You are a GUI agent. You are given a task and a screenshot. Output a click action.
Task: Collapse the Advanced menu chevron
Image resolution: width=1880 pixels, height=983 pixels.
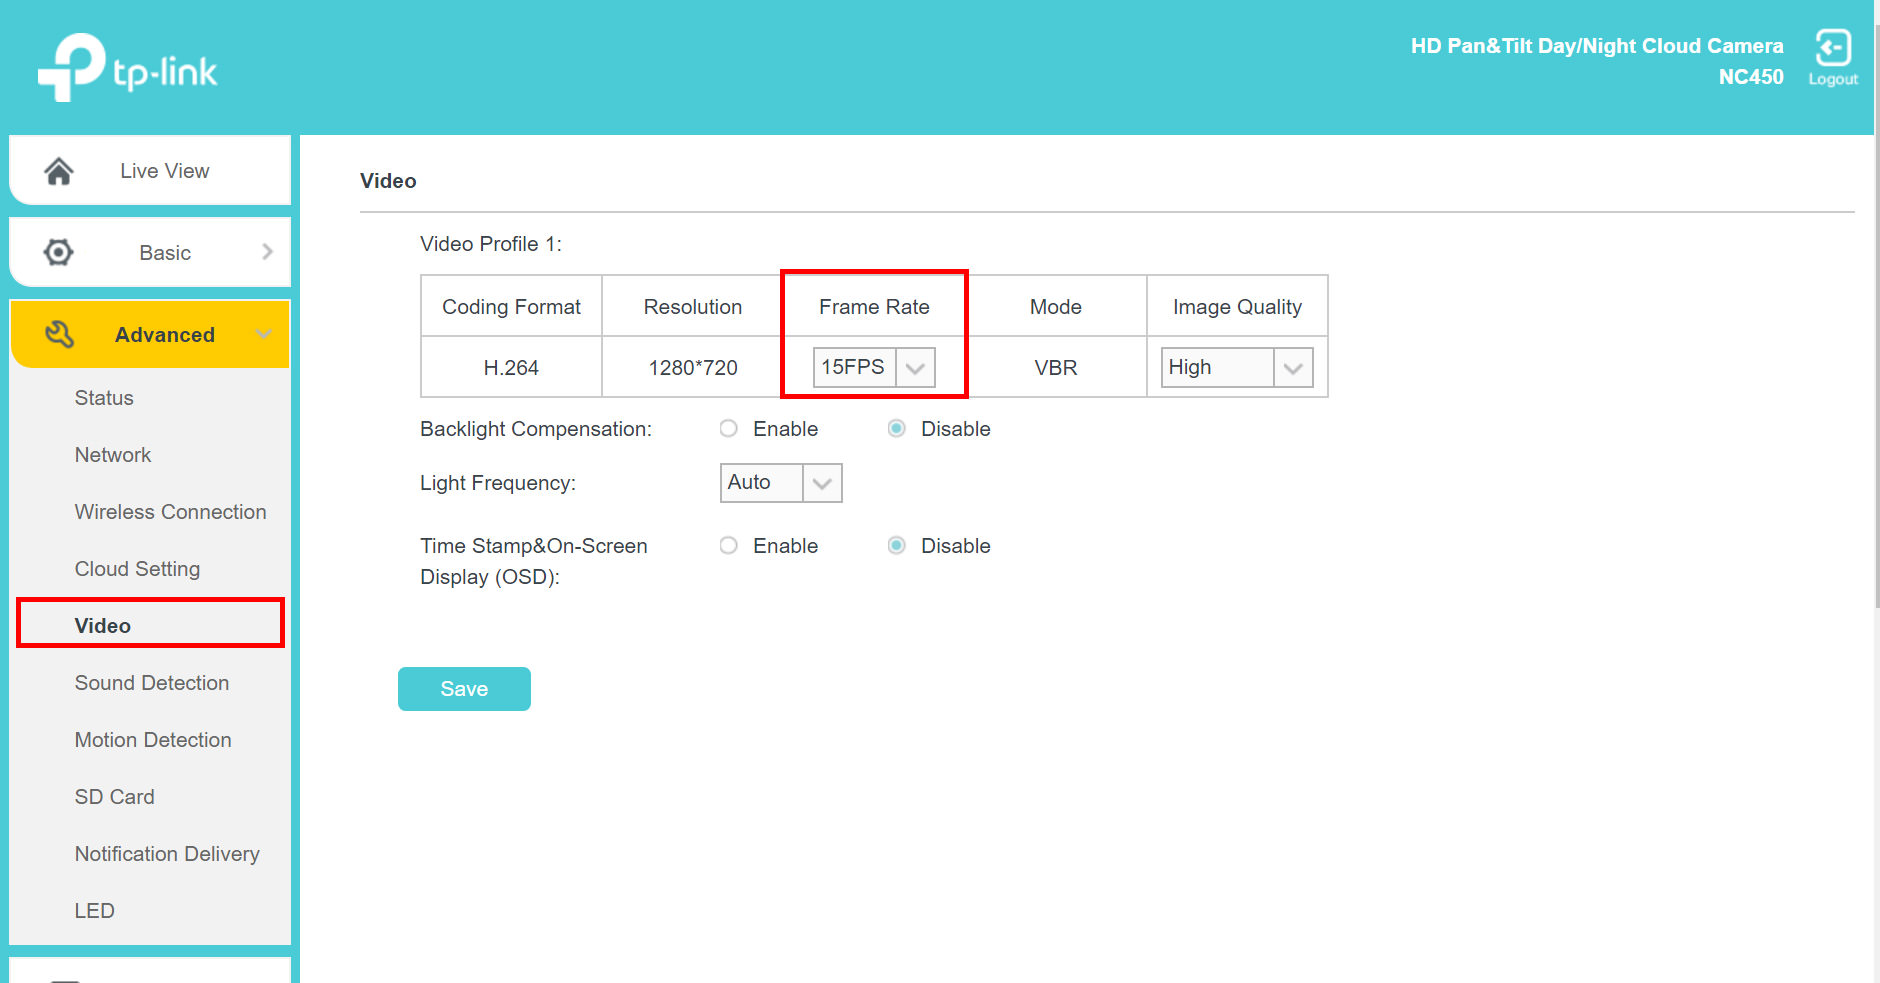pyautogui.click(x=264, y=334)
